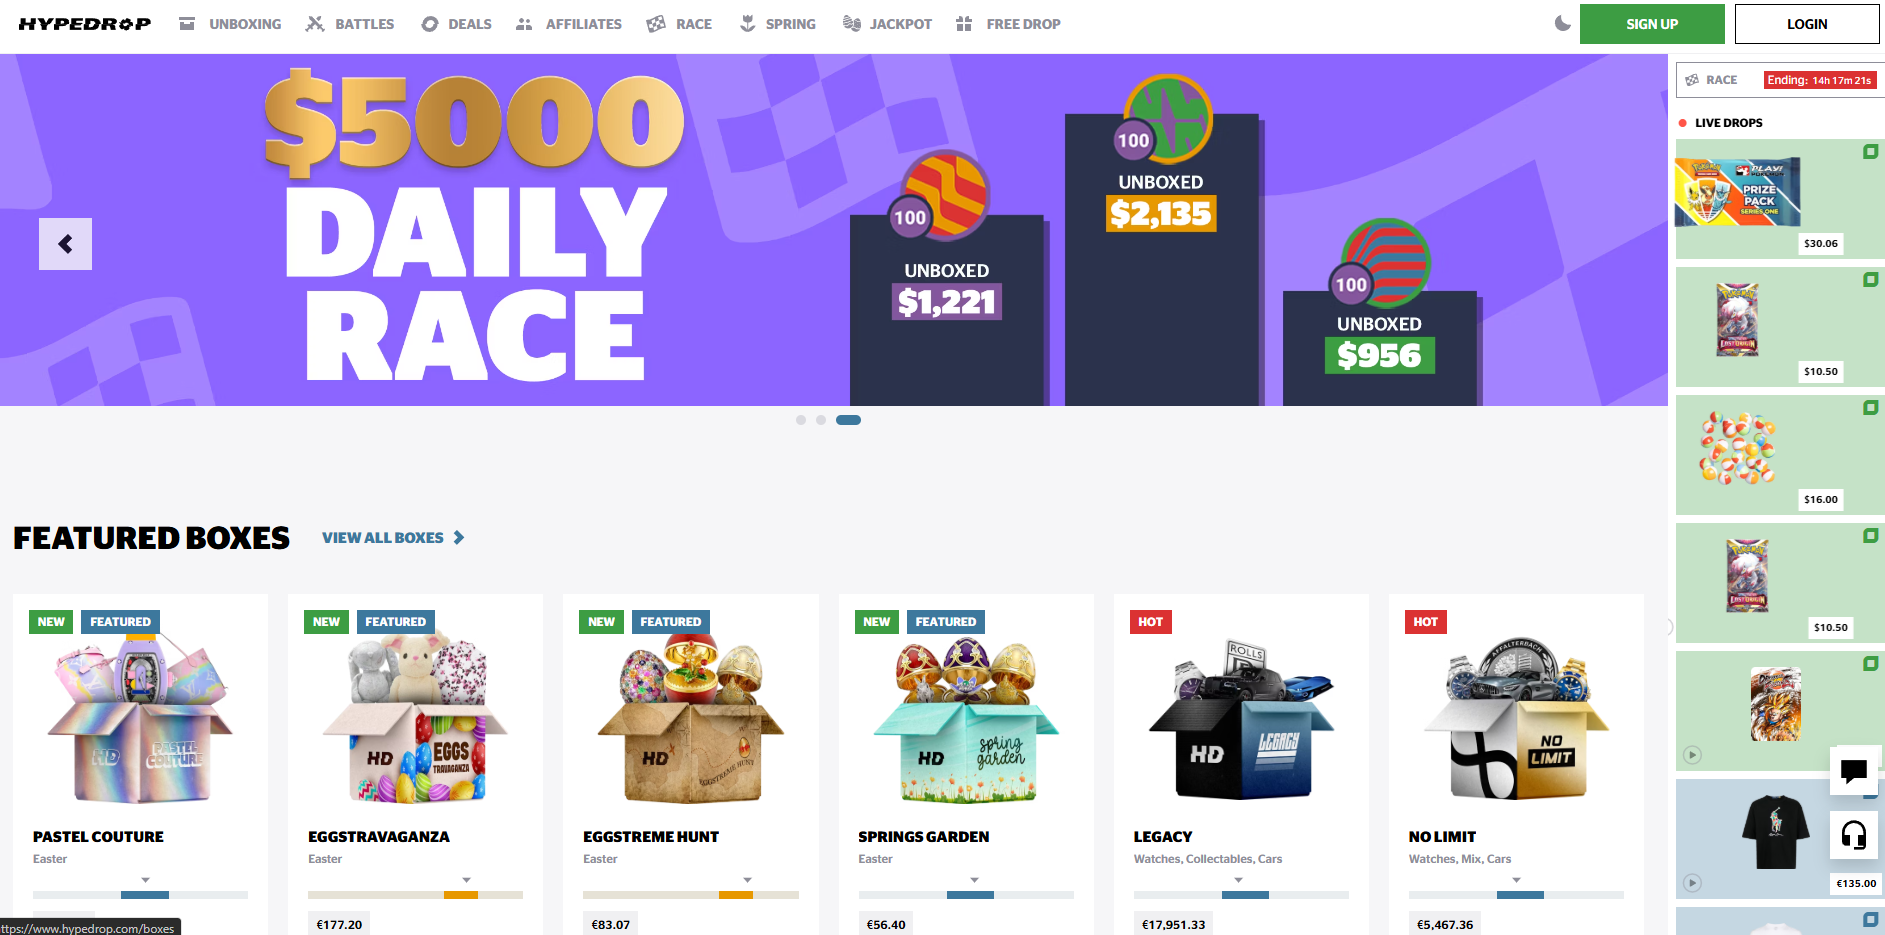Select the second carousel dot indicator
The width and height of the screenshot is (1885, 935).
pos(821,420)
